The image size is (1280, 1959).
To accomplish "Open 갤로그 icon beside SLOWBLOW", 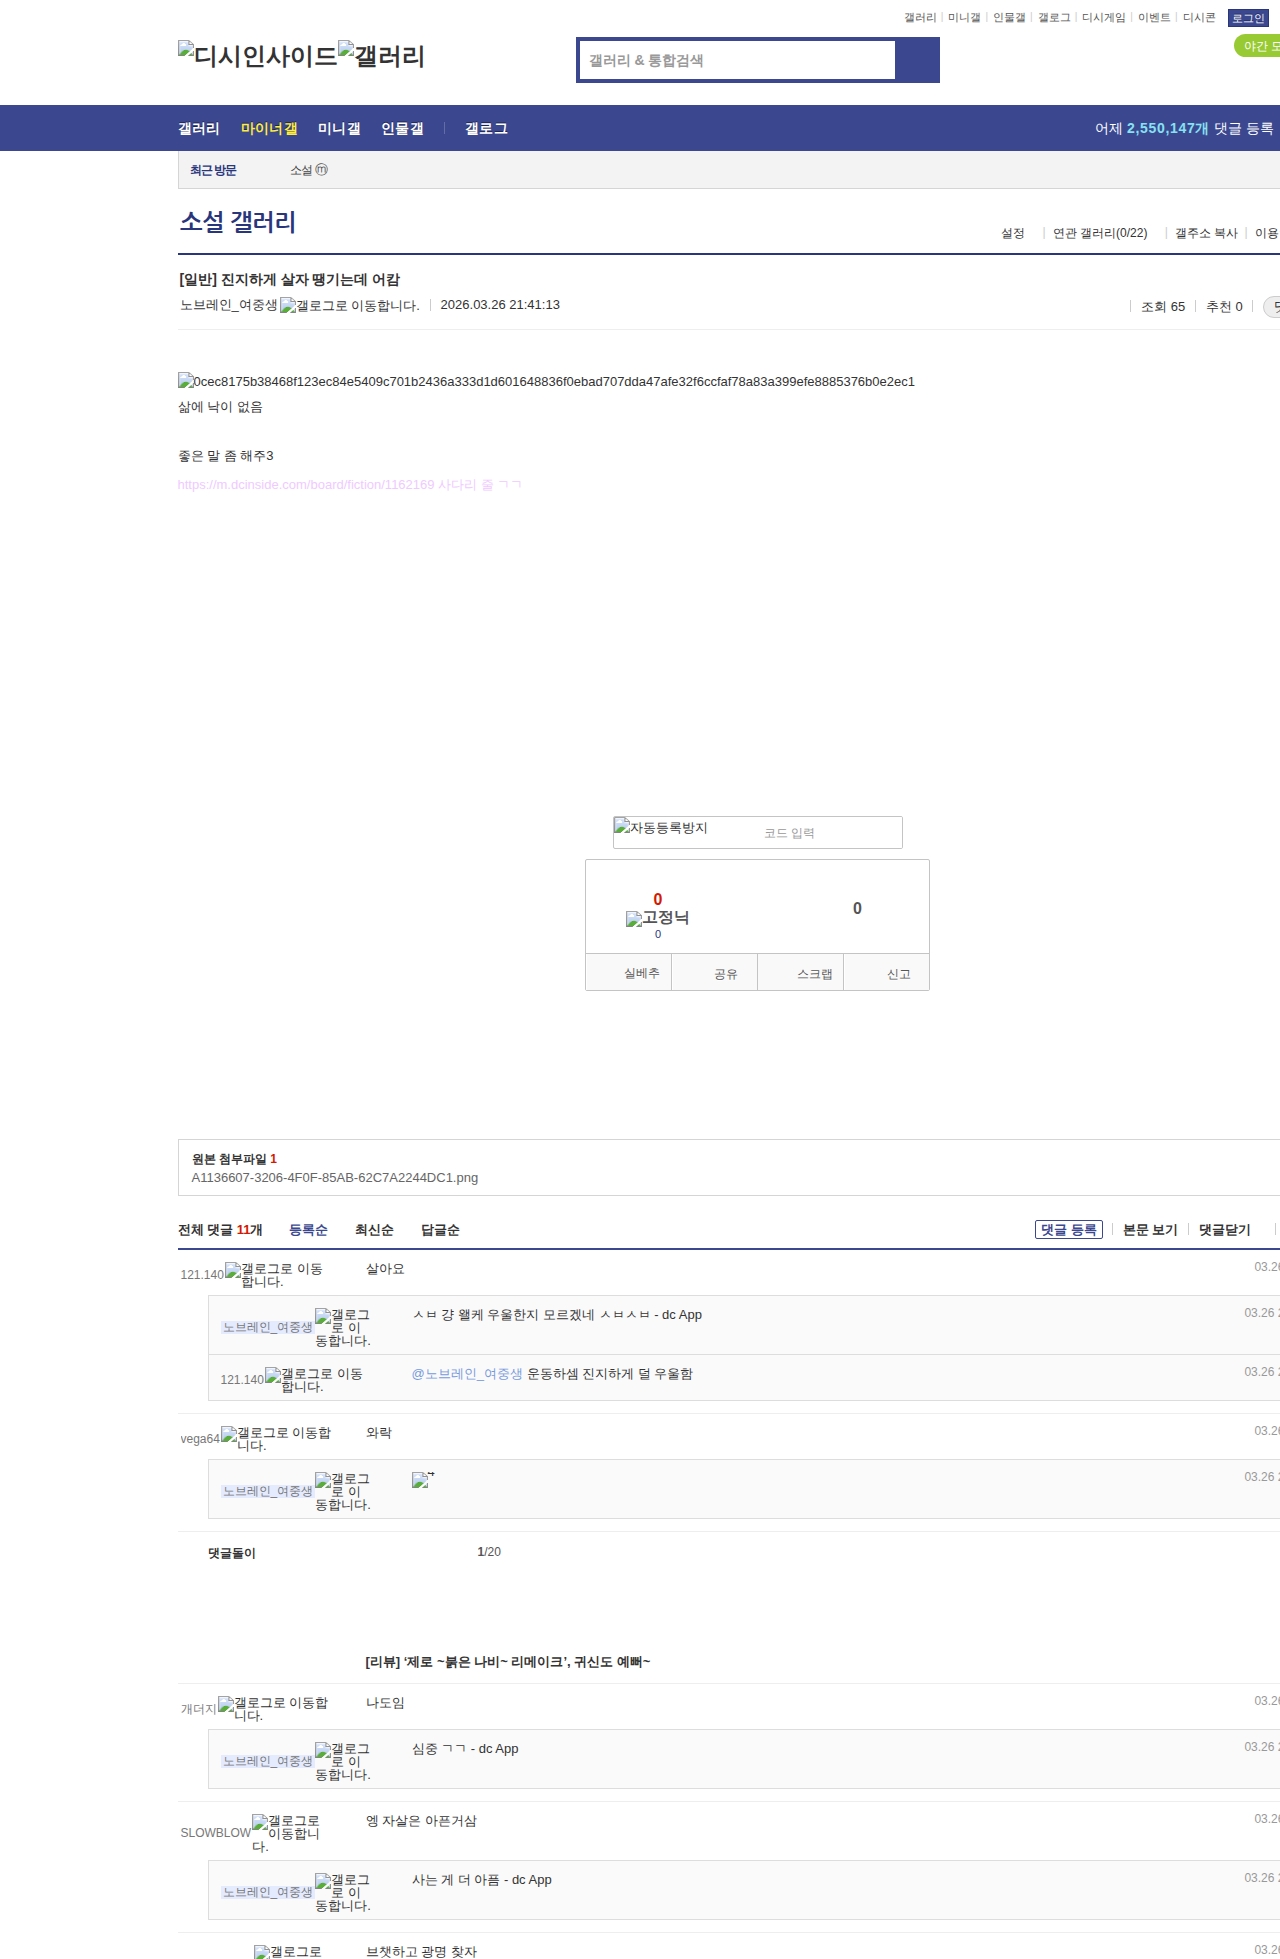I will 286,1833.
